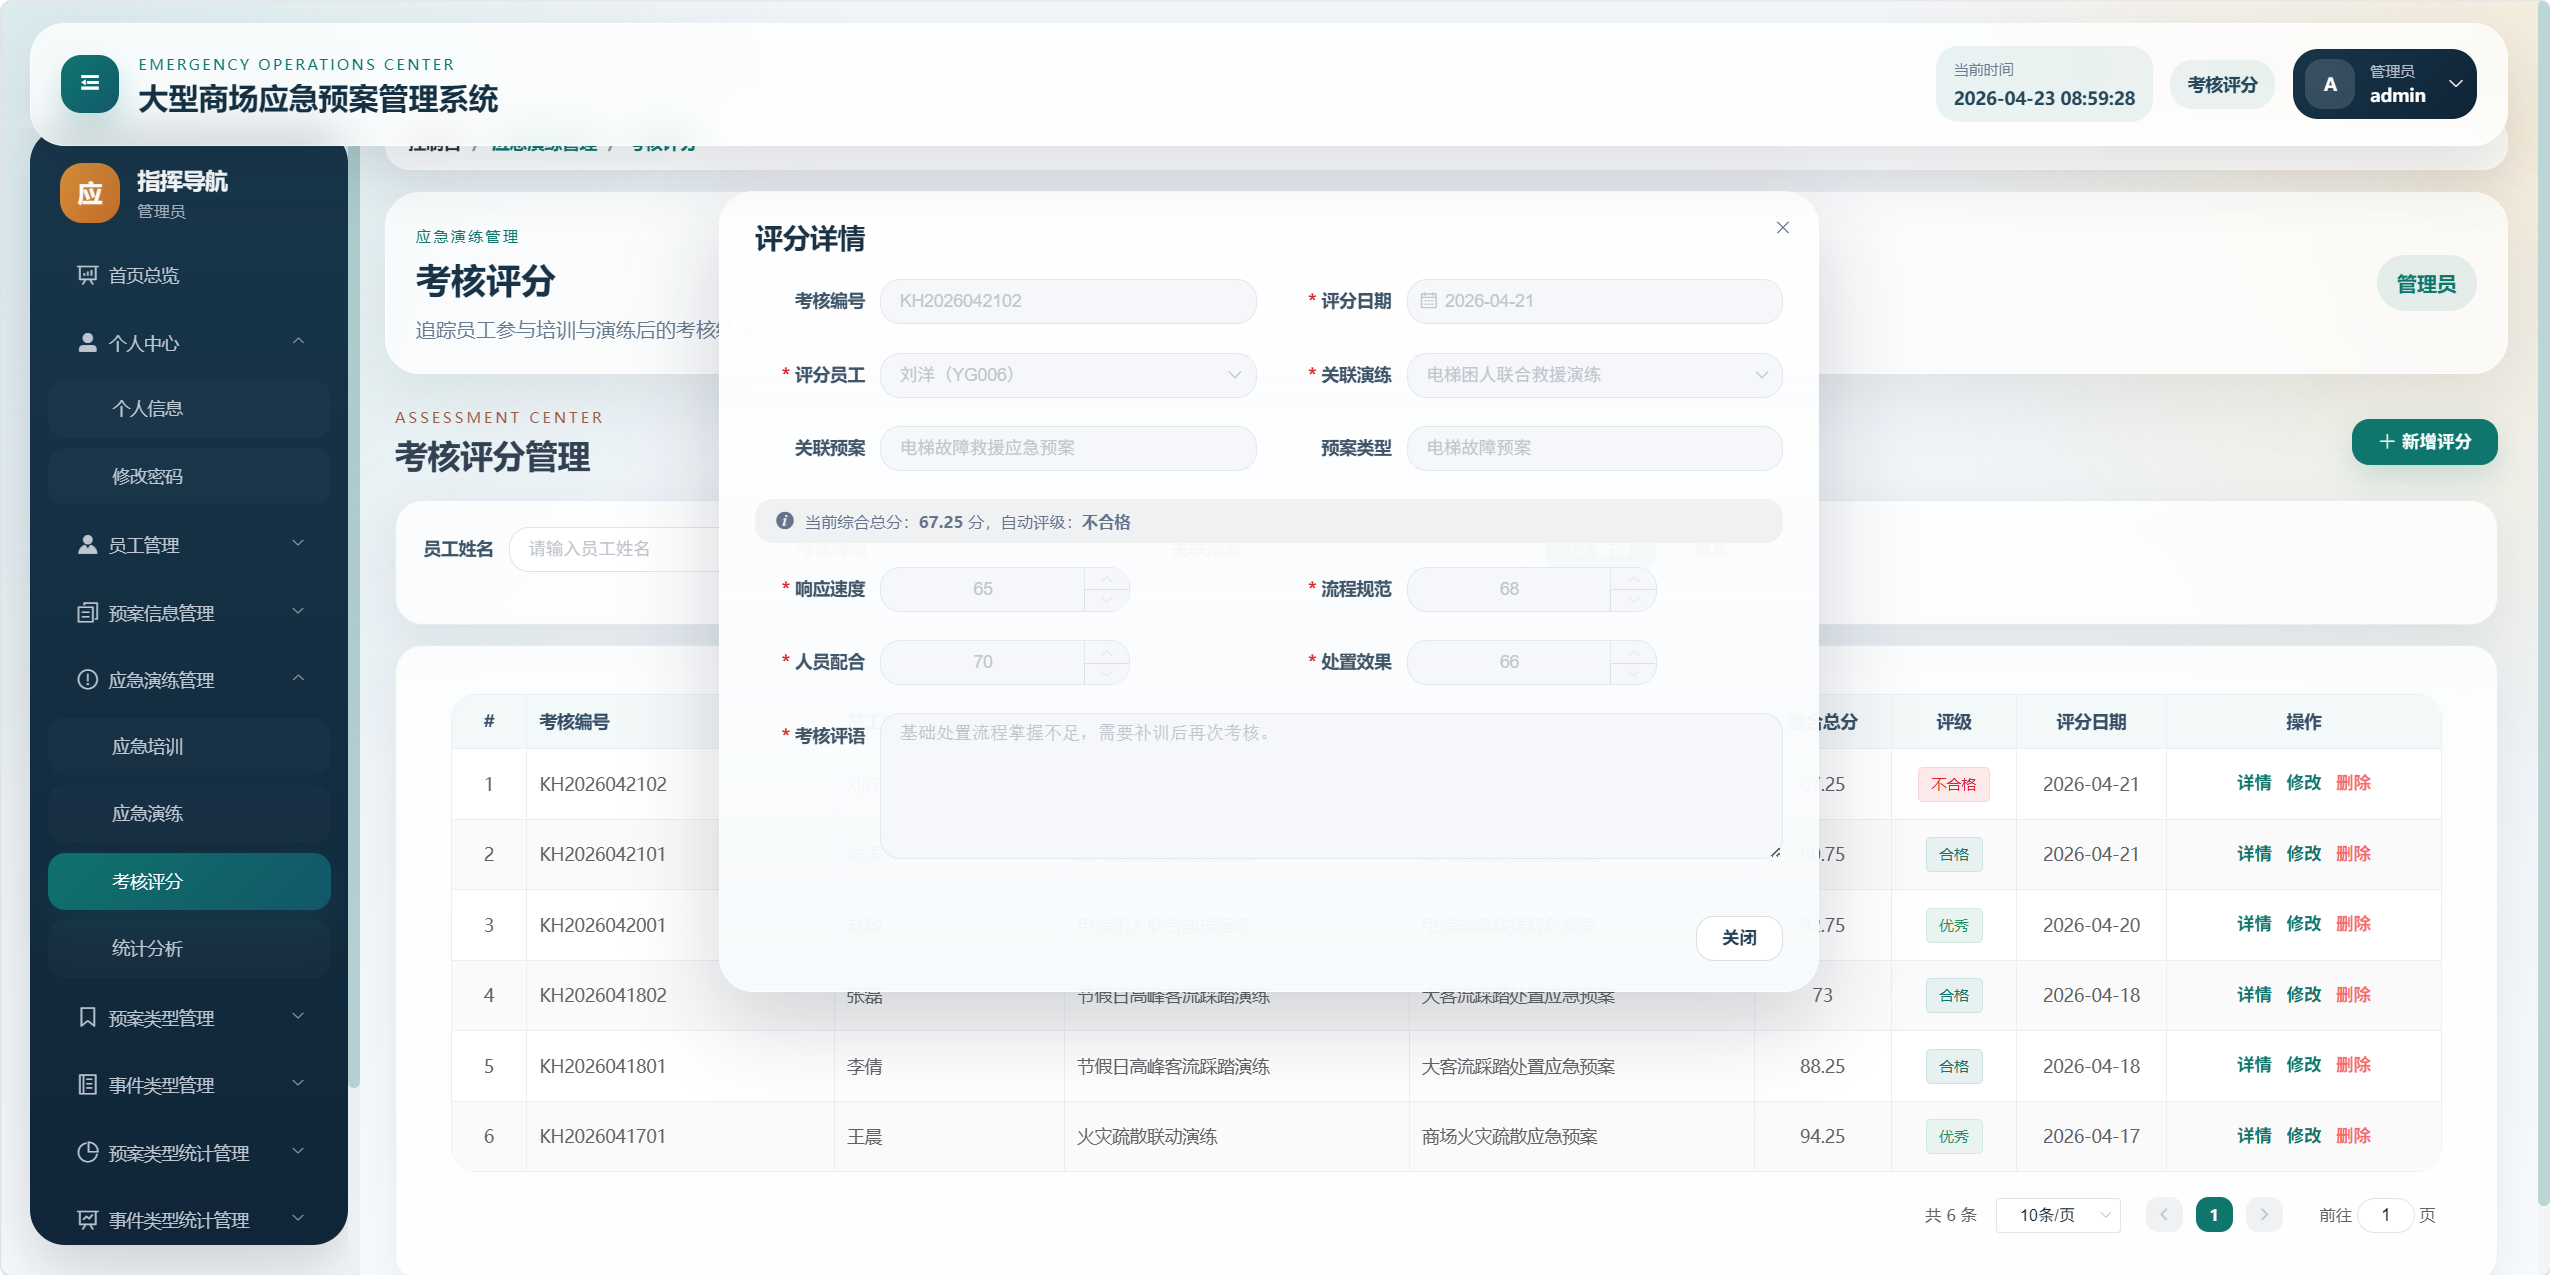The width and height of the screenshot is (2550, 1275).
Task: Click the 员工管理 person icon
Action: point(87,545)
